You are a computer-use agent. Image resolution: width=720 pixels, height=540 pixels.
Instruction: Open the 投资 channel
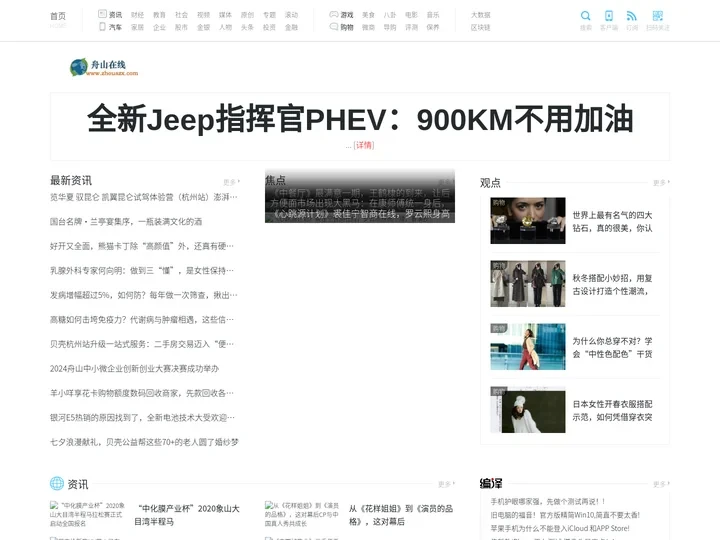pyautogui.click(x=270, y=27)
